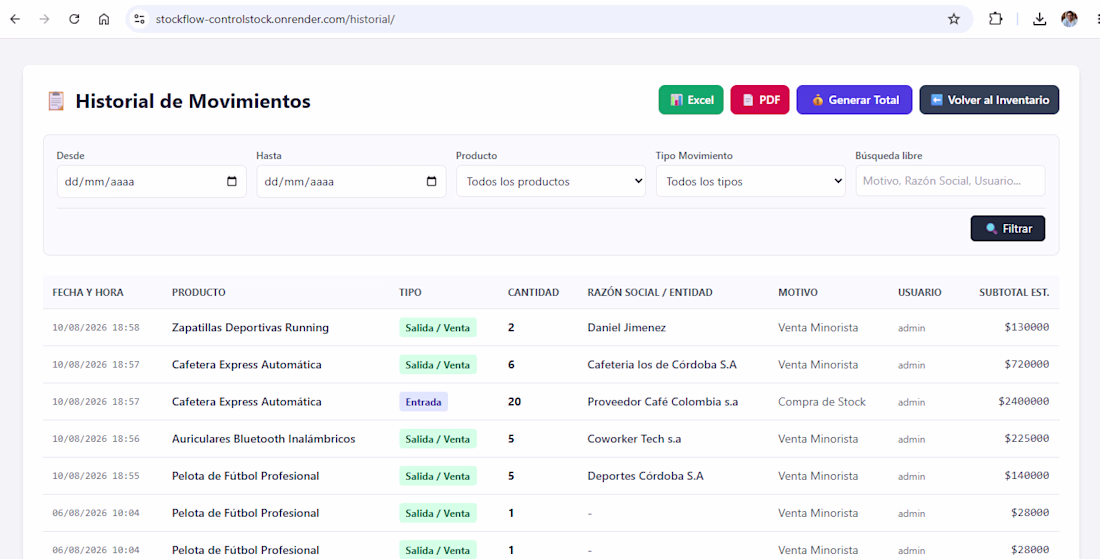Click the MOTIVO column header
The width and height of the screenshot is (1100, 559).
(x=798, y=292)
